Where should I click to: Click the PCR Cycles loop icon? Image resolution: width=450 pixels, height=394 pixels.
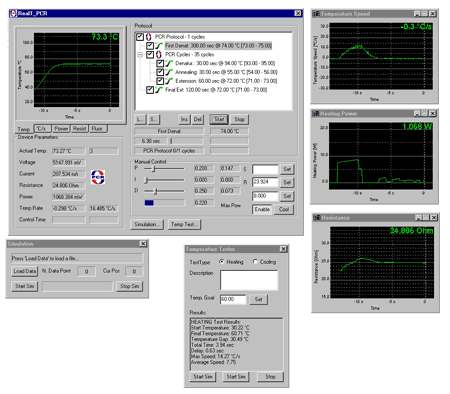coord(159,55)
